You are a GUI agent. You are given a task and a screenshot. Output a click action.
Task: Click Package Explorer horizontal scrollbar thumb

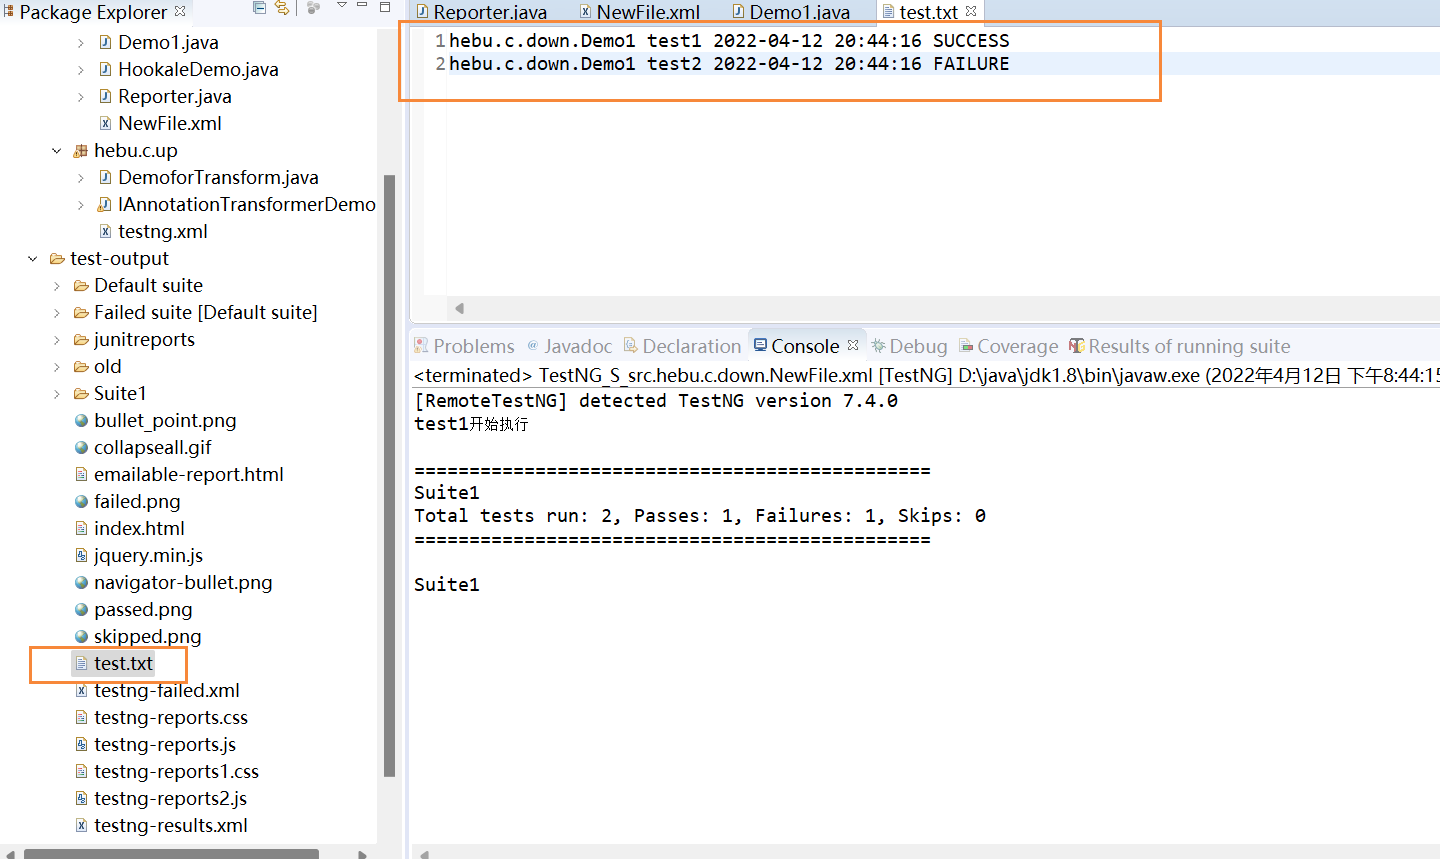(171, 854)
